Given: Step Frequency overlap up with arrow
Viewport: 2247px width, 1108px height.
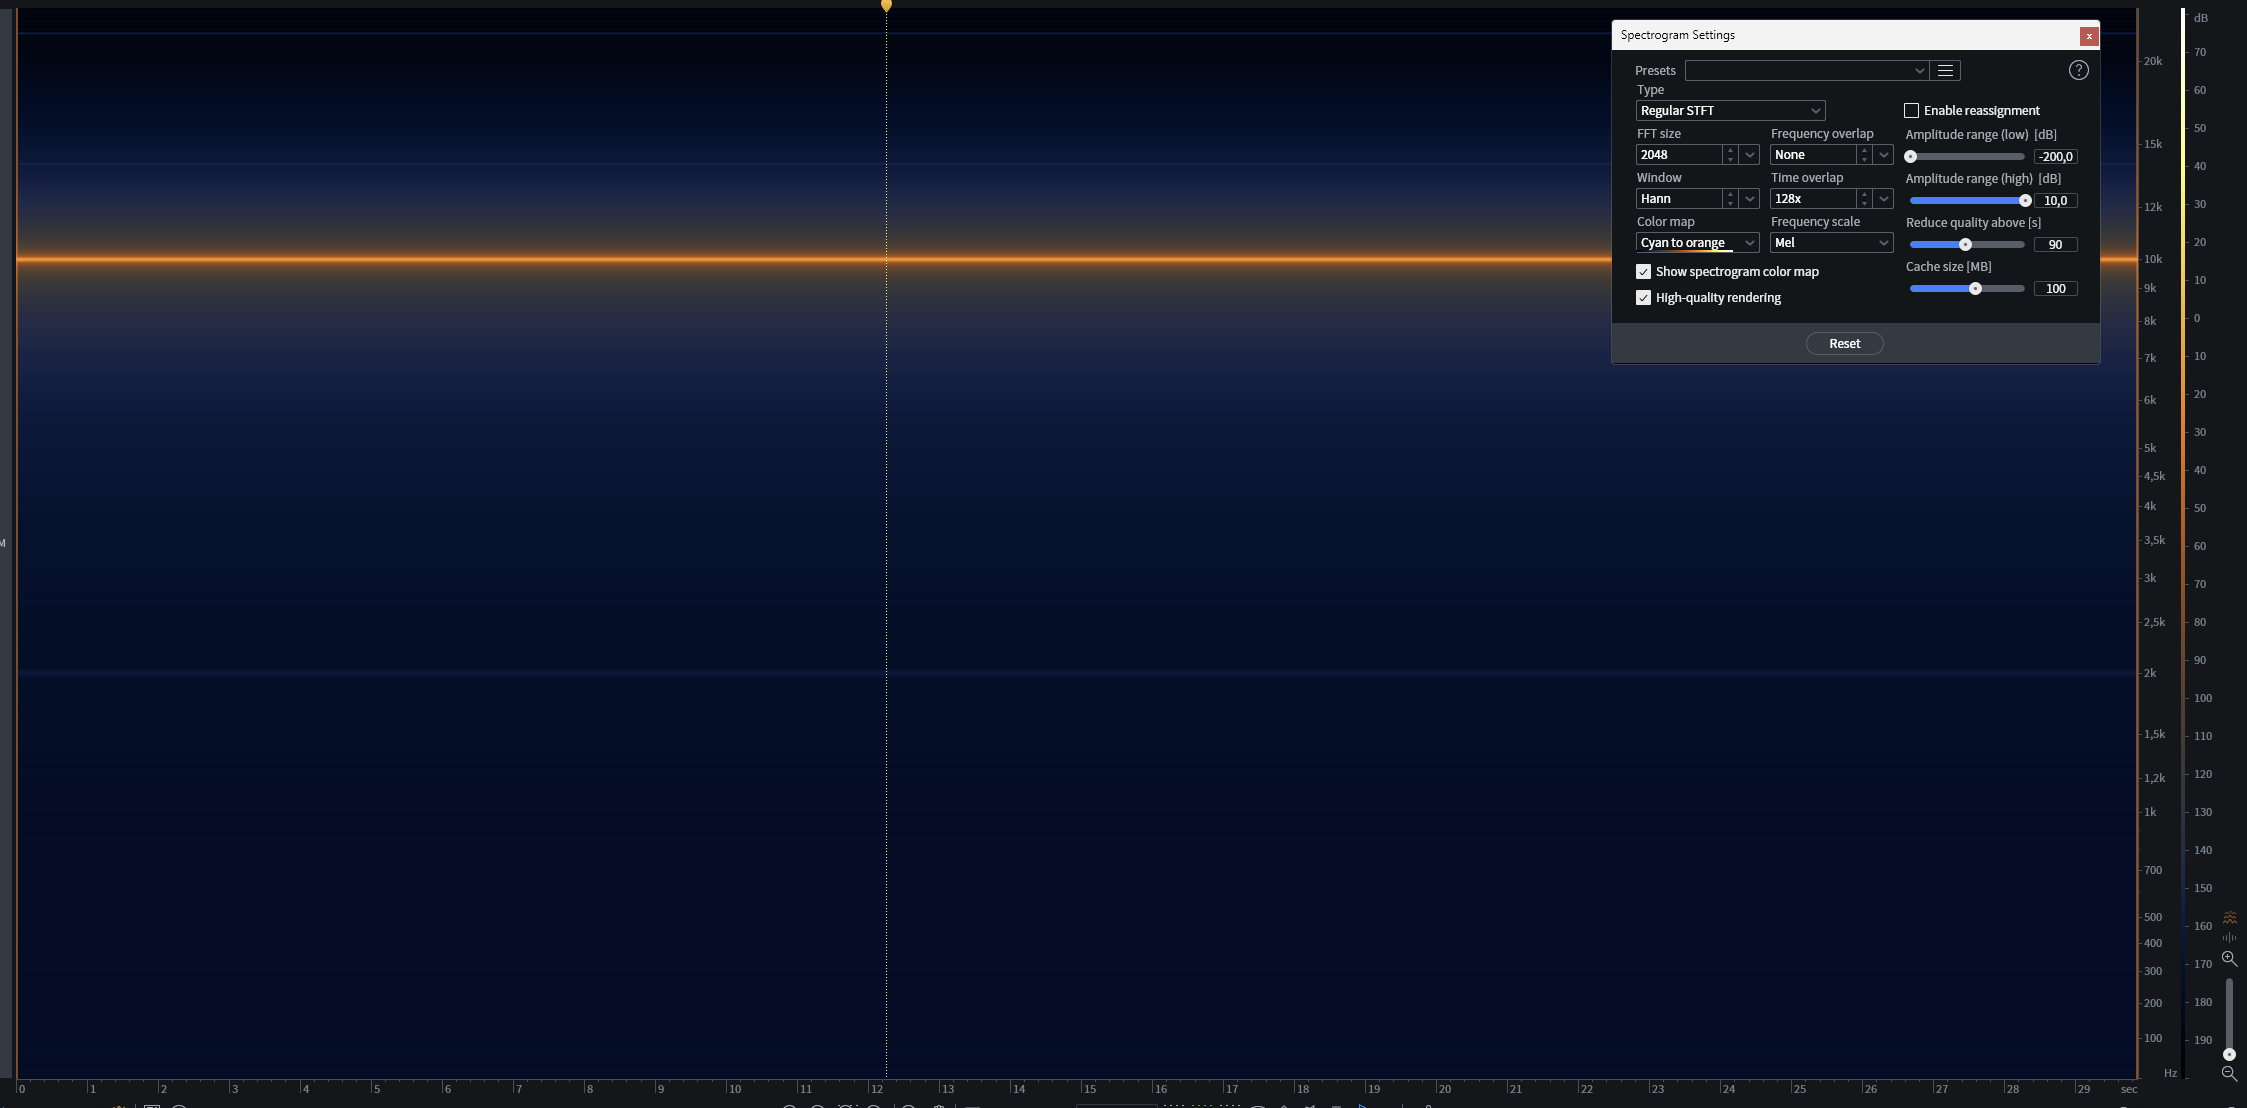Looking at the screenshot, I should (1864, 150).
